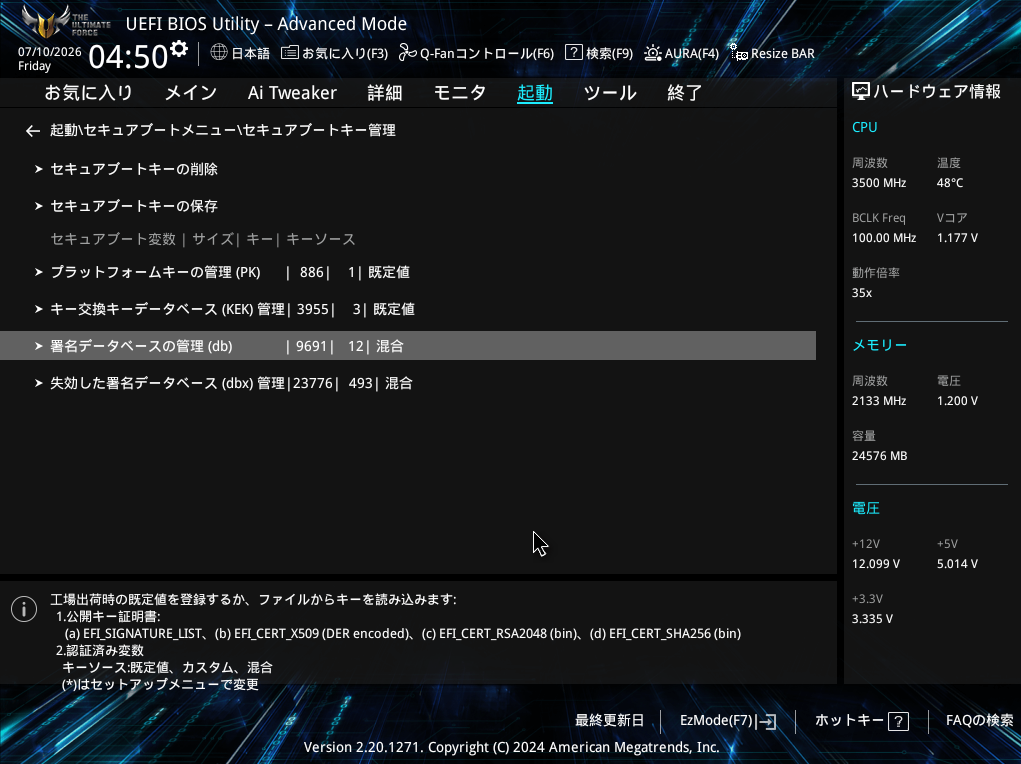Click ホットキー text in footer

point(849,720)
